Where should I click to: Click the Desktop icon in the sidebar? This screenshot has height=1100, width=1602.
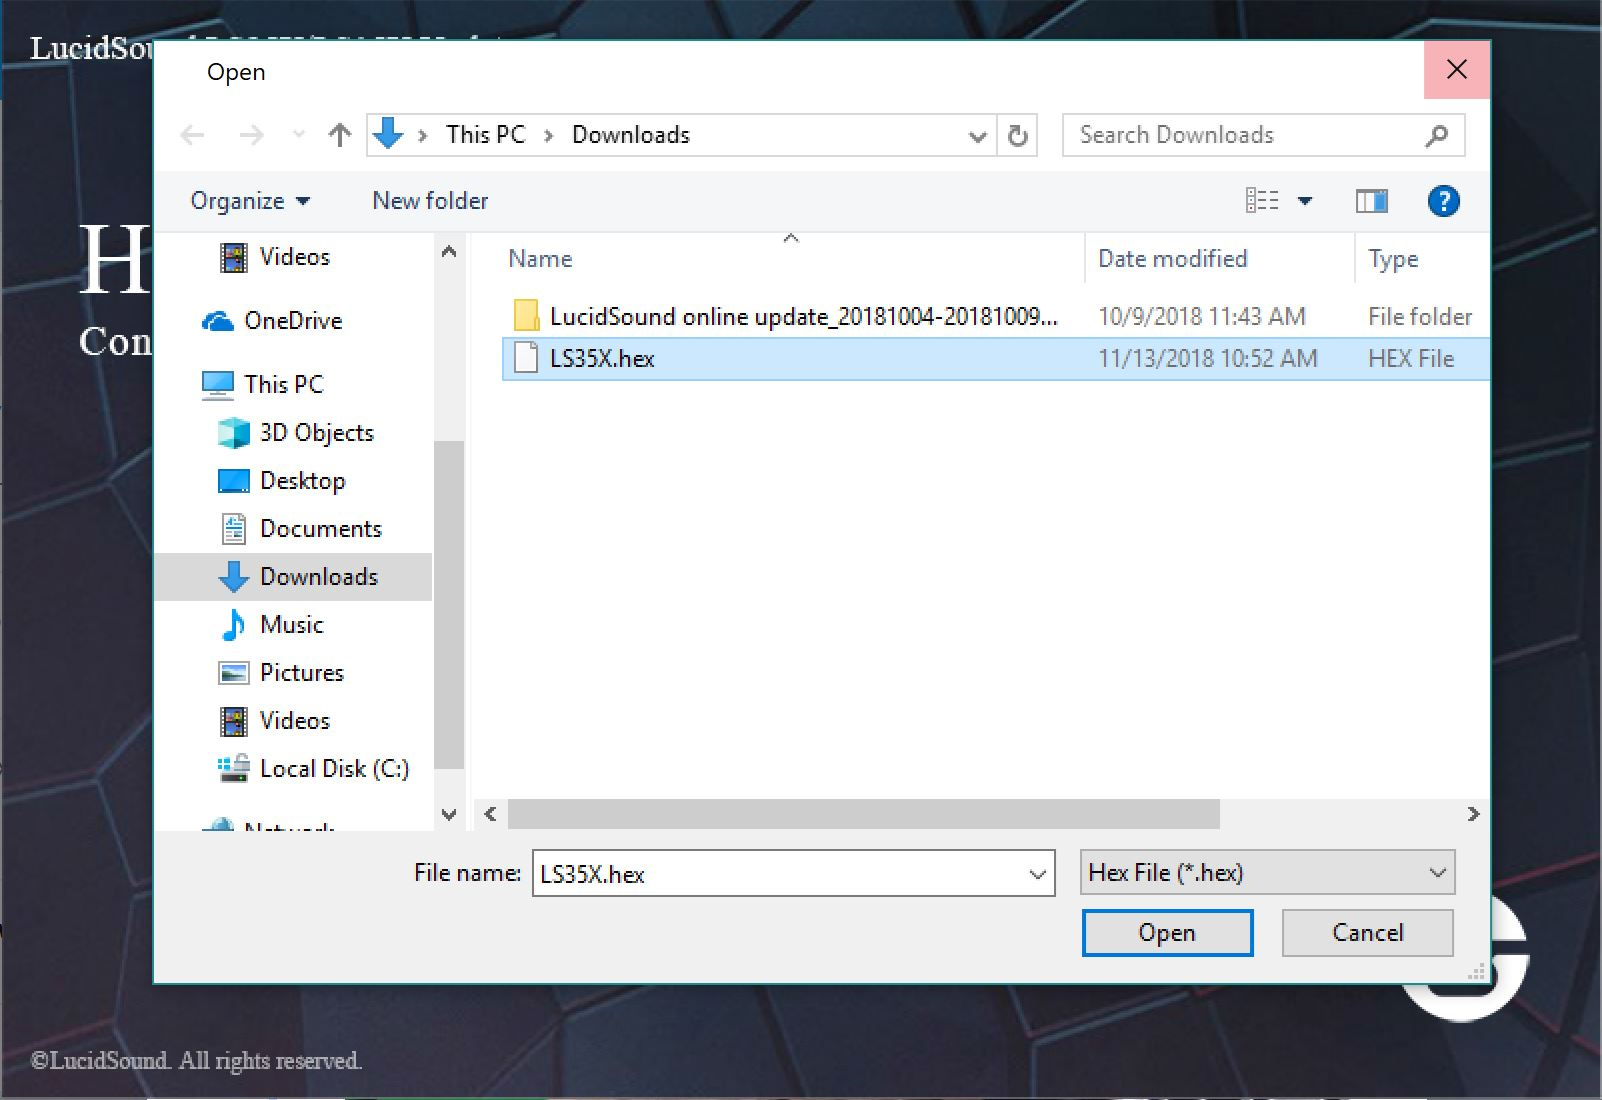pyautogui.click(x=234, y=481)
